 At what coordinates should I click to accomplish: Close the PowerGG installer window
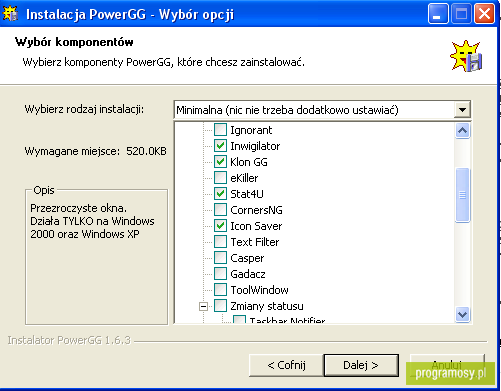pos(484,14)
